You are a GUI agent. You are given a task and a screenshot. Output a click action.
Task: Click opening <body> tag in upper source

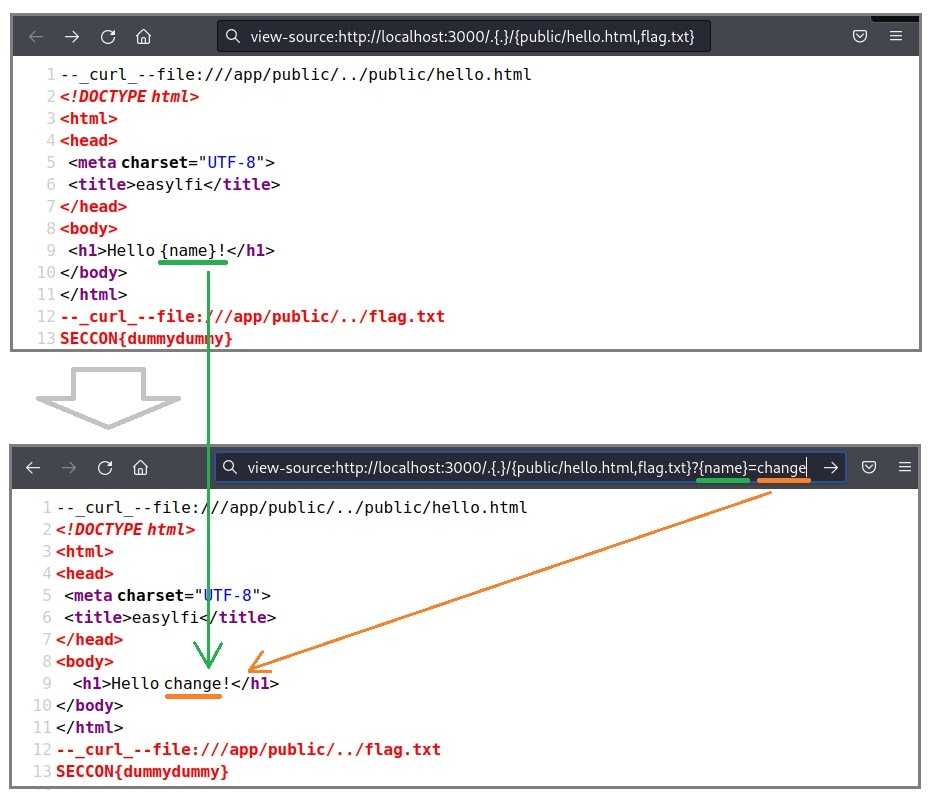[x=89, y=229]
